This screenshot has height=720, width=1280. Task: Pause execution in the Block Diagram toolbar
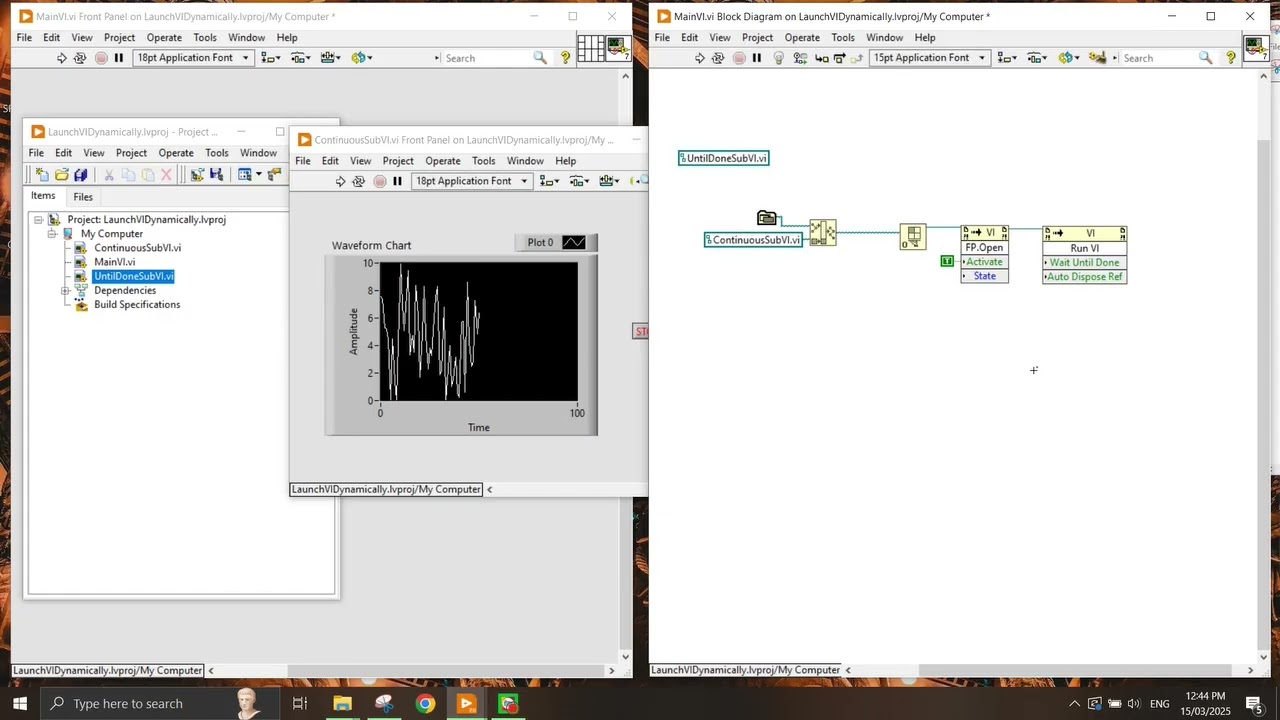point(757,58)
